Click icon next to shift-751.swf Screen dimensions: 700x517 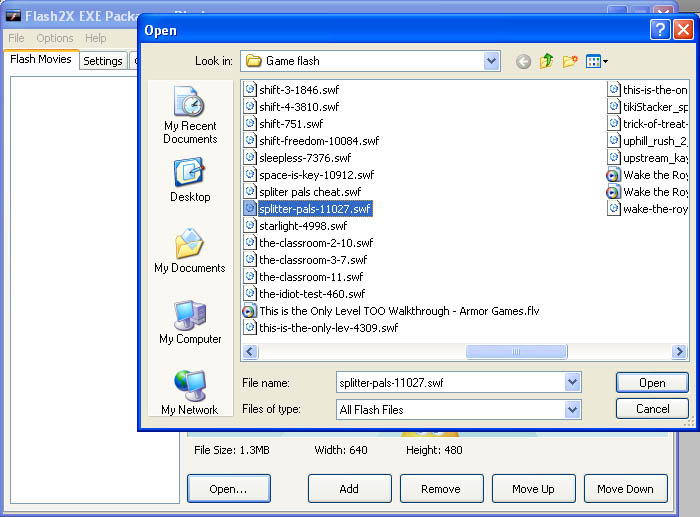tap(250, 123)
